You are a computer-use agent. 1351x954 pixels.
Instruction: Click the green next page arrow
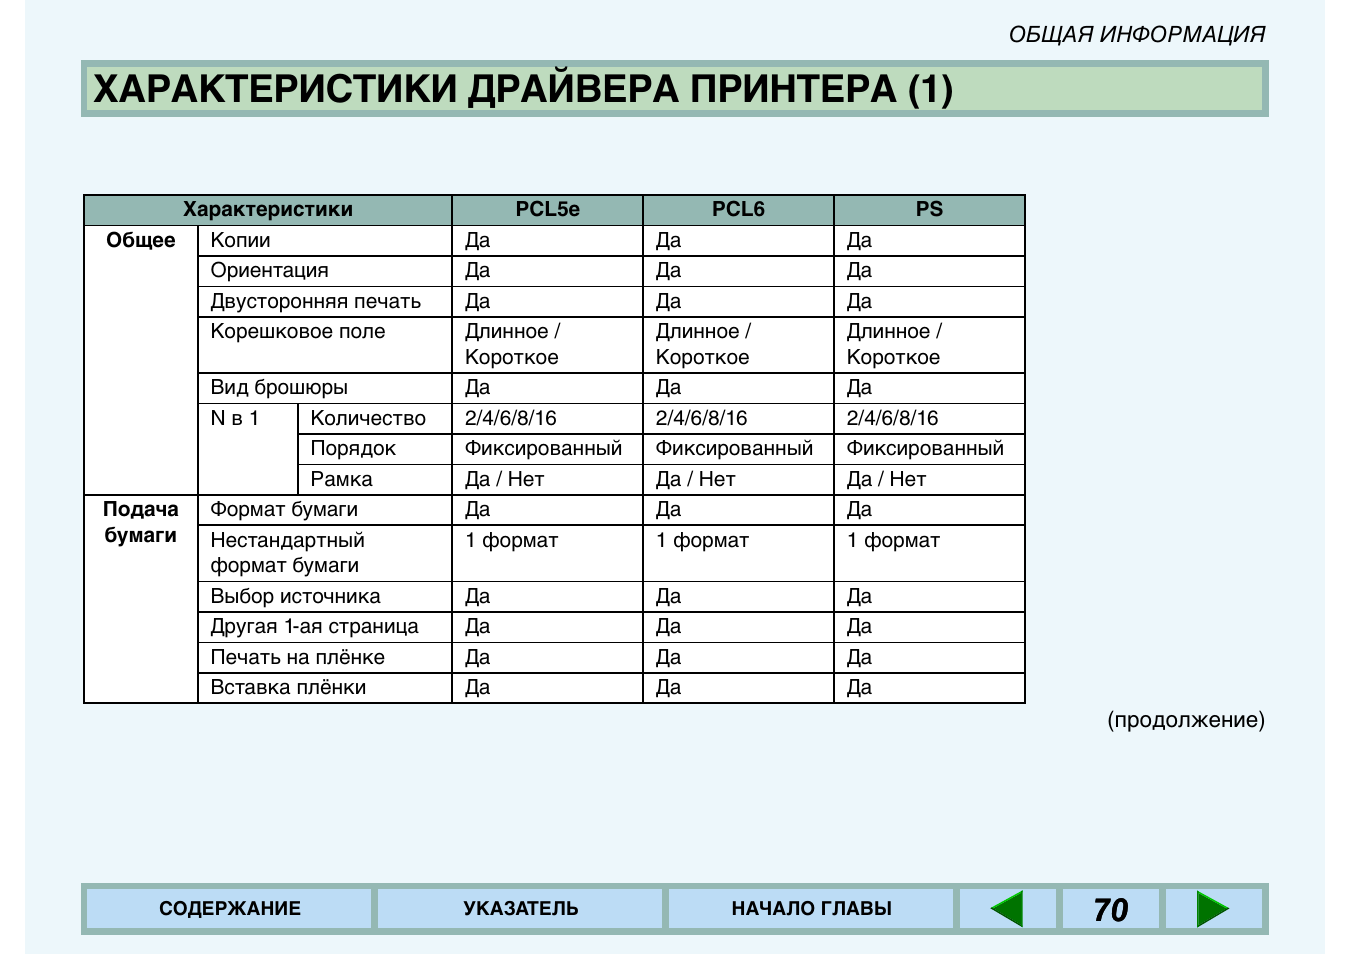tap(1212, 909)
